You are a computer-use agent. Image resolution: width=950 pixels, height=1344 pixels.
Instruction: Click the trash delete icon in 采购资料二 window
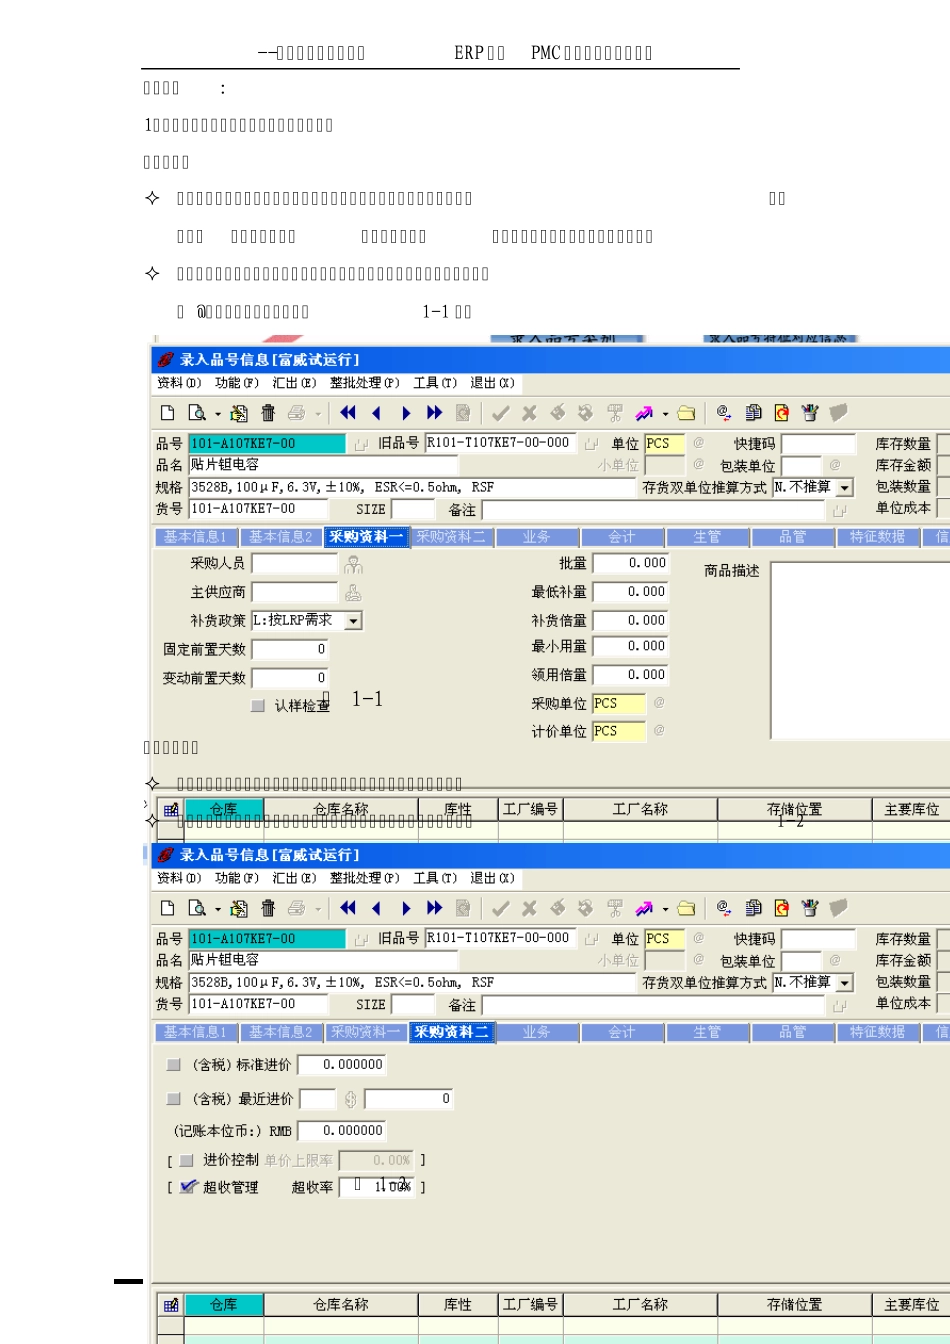(x=268, y=908)
